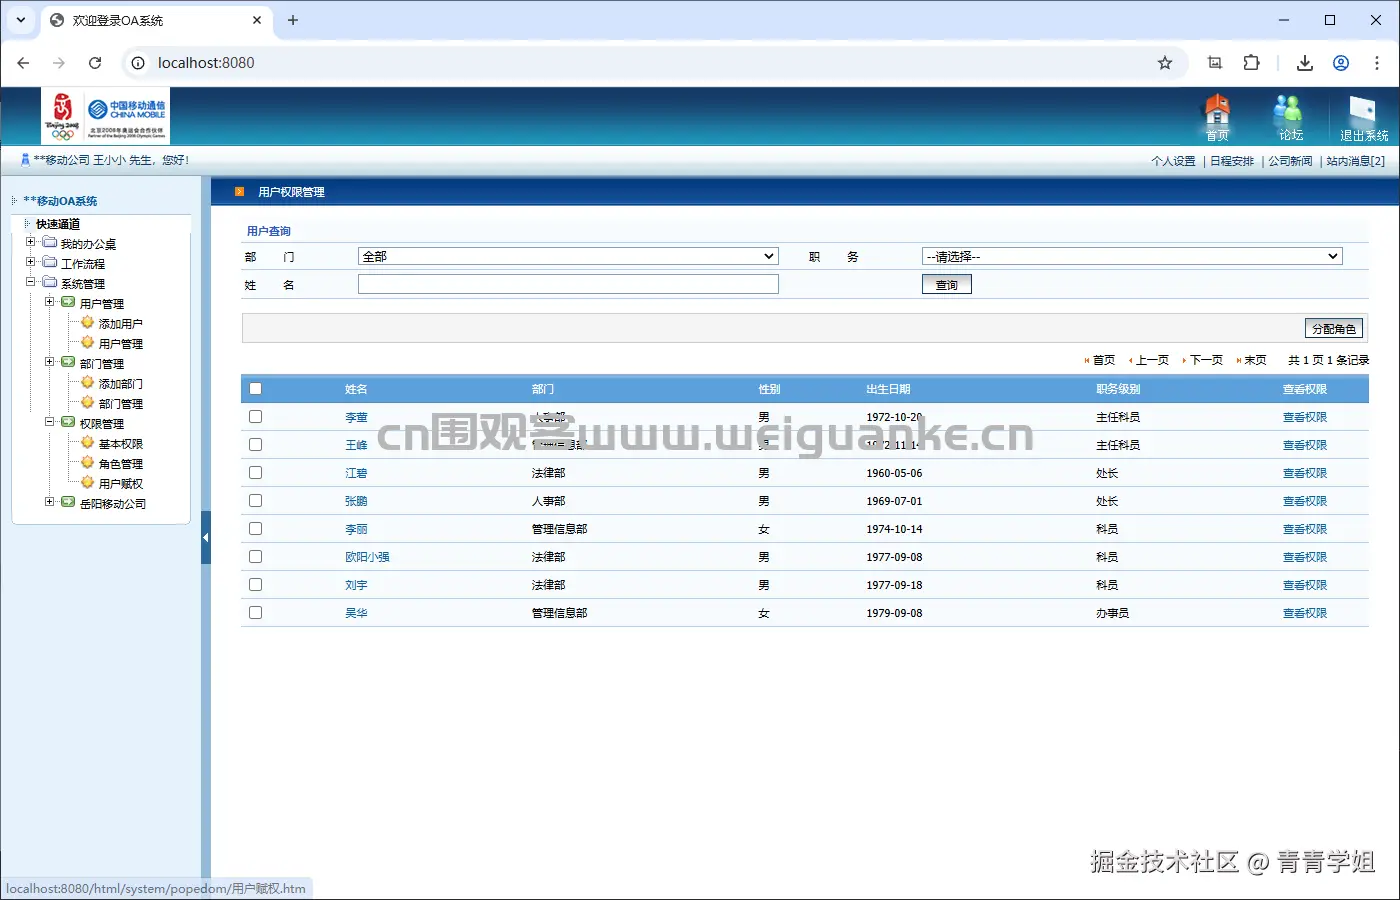Check the box for user 吴华

[255, 613]
